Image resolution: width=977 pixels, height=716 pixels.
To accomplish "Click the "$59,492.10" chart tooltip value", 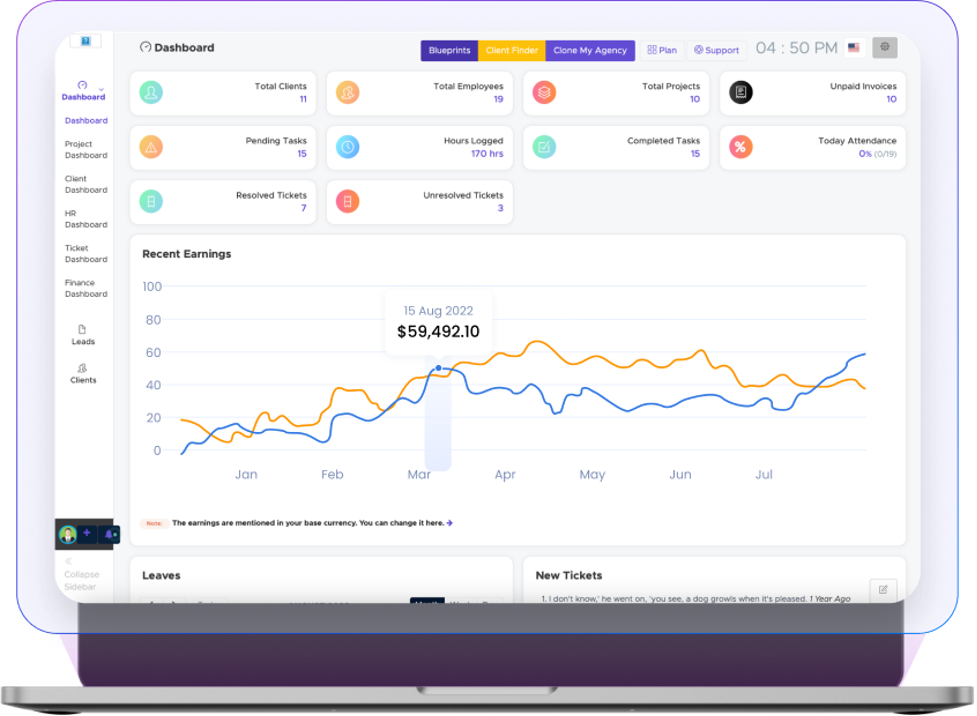I will coord(439,332).
